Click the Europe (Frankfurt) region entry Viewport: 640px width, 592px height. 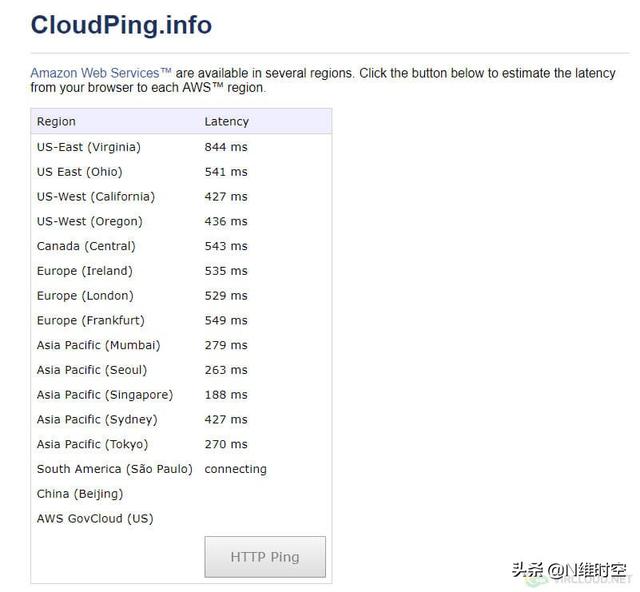[90, 321]
